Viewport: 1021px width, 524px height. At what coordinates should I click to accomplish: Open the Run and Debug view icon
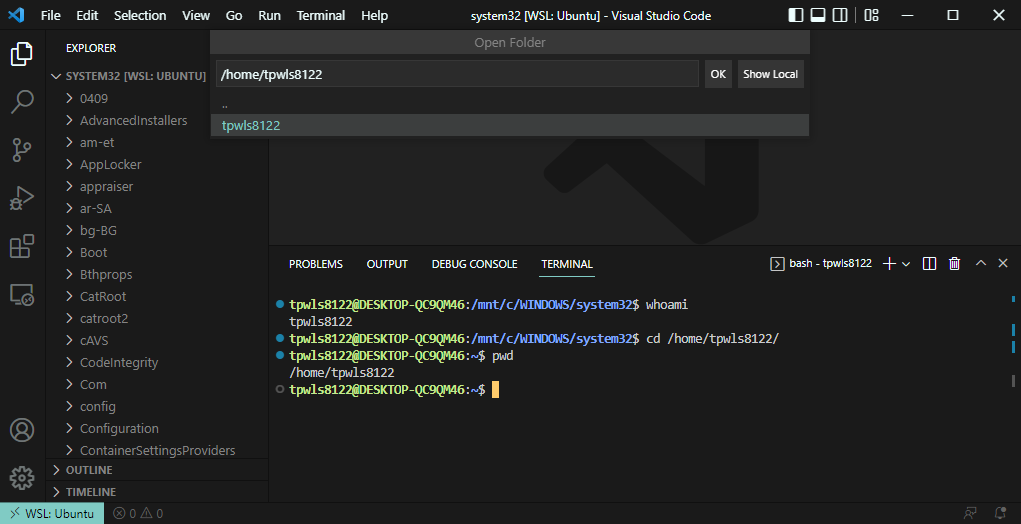click(x=22, y=199)
